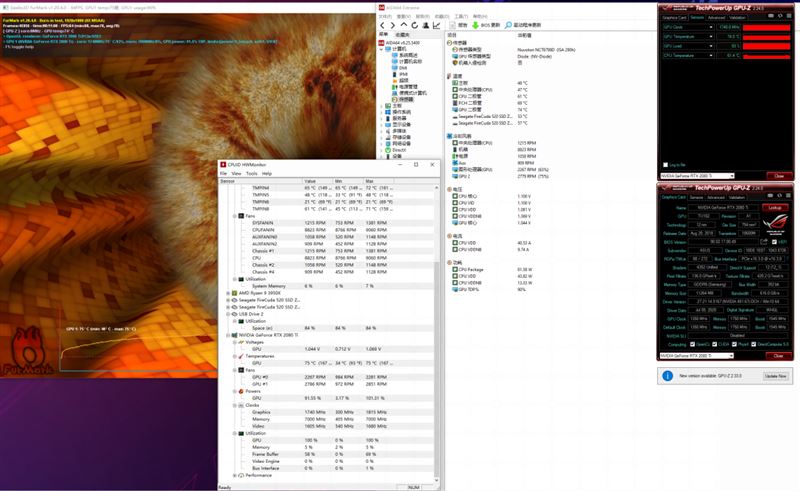Expand AMD Ryzen 9 3950X tree node
Viewport: 800px width, 491px height.
[228, 293]
